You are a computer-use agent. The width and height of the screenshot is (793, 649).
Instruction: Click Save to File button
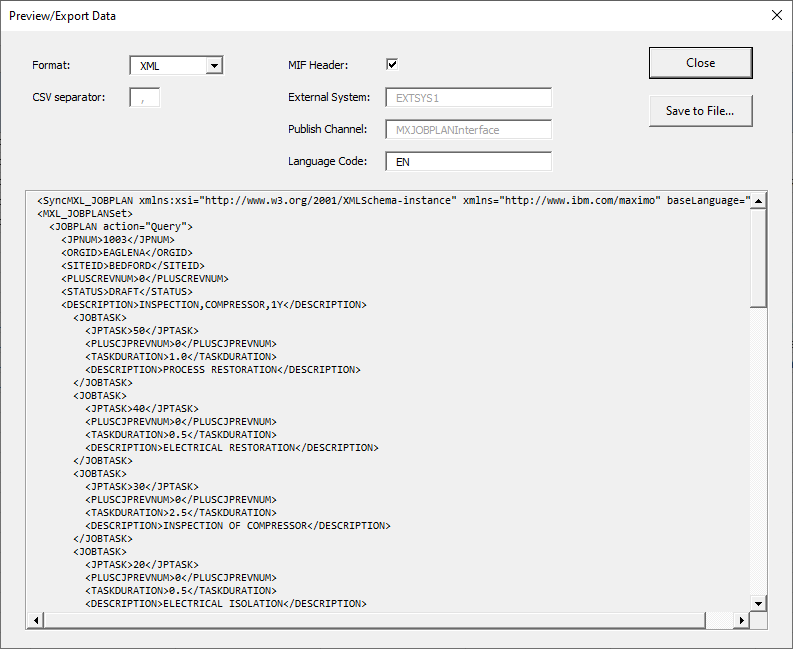[700, 111]
